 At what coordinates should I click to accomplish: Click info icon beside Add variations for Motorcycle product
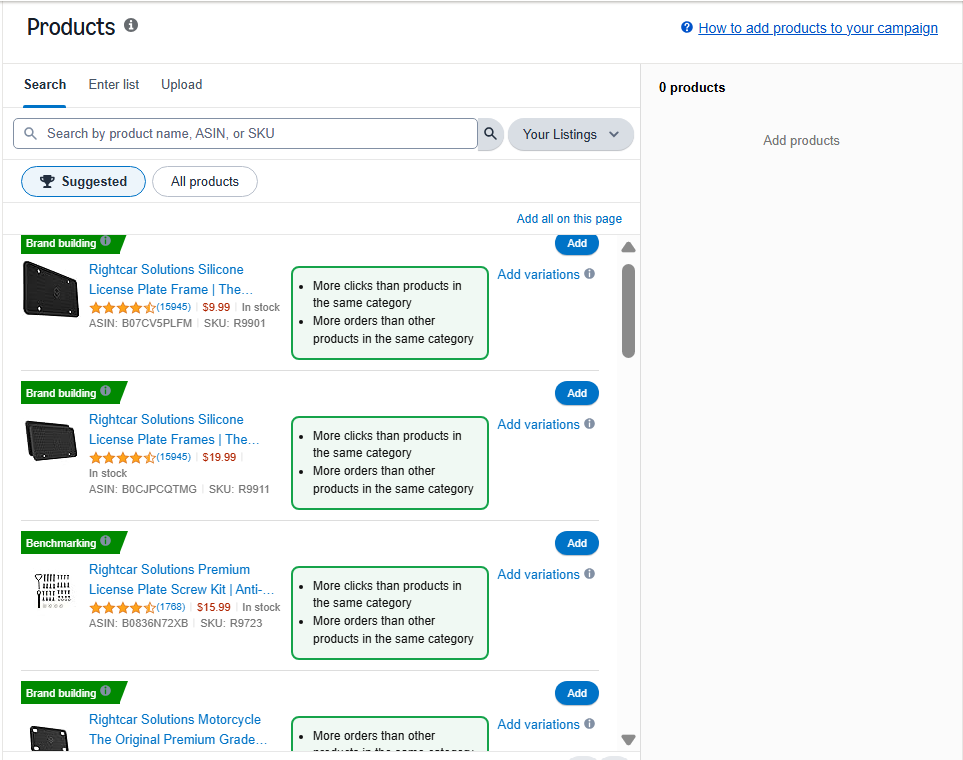point(590,724)
